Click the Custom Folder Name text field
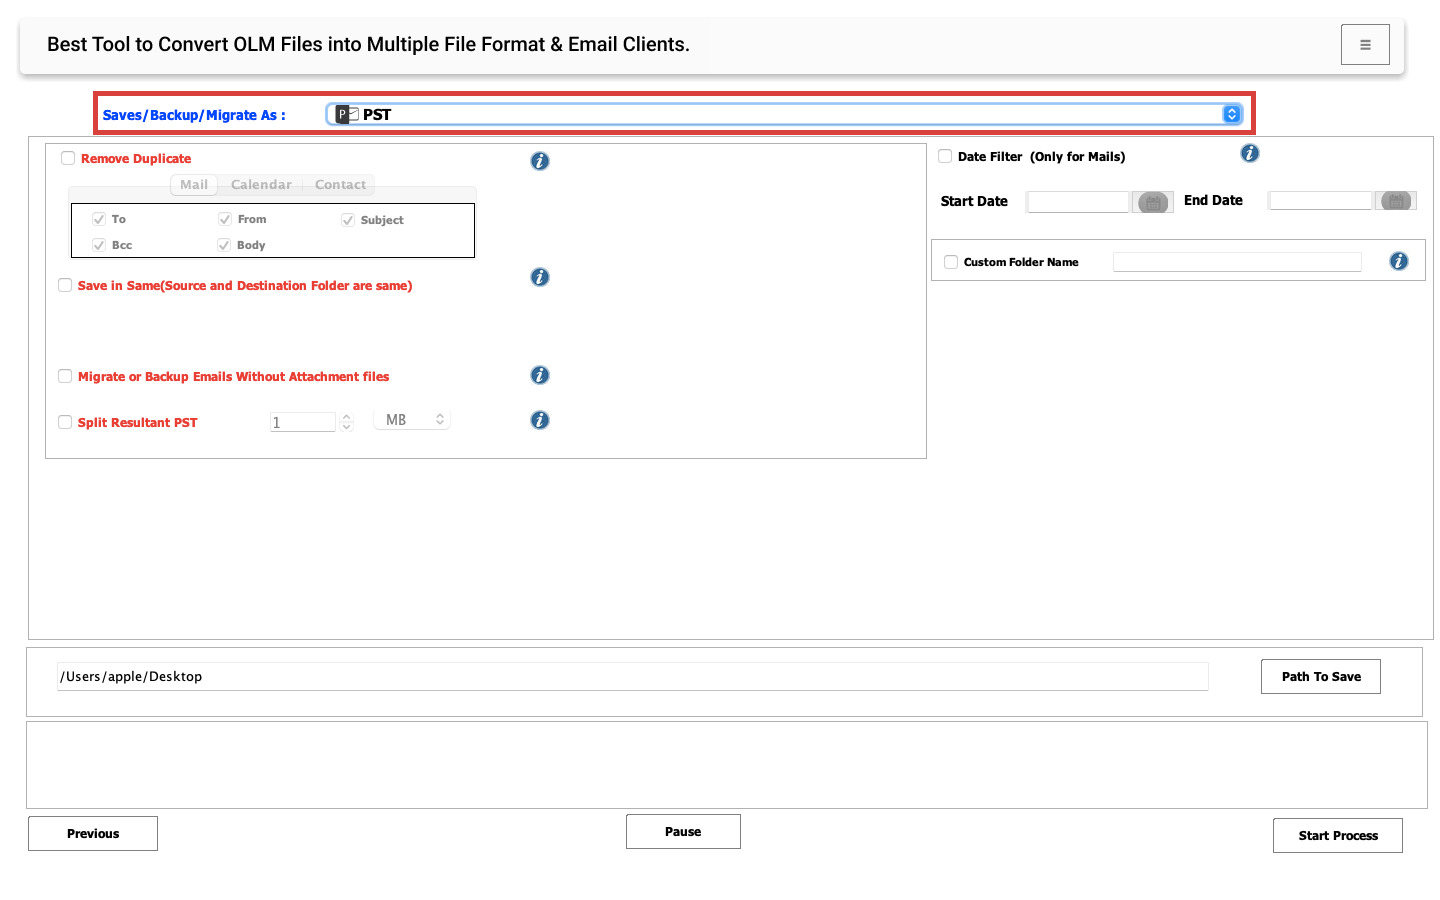This screenshot has width=1440, height=900. [x=1237, y=262]
